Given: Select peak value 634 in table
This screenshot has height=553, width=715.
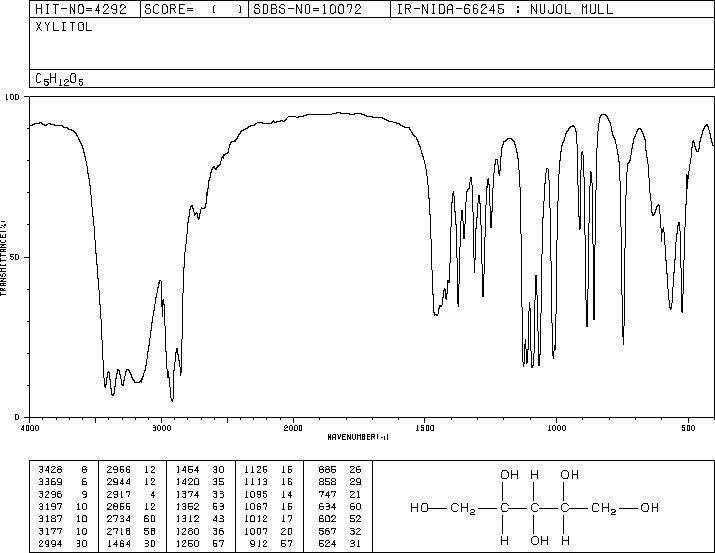Looking at the screenshot, I should click(x=327, y=506).
